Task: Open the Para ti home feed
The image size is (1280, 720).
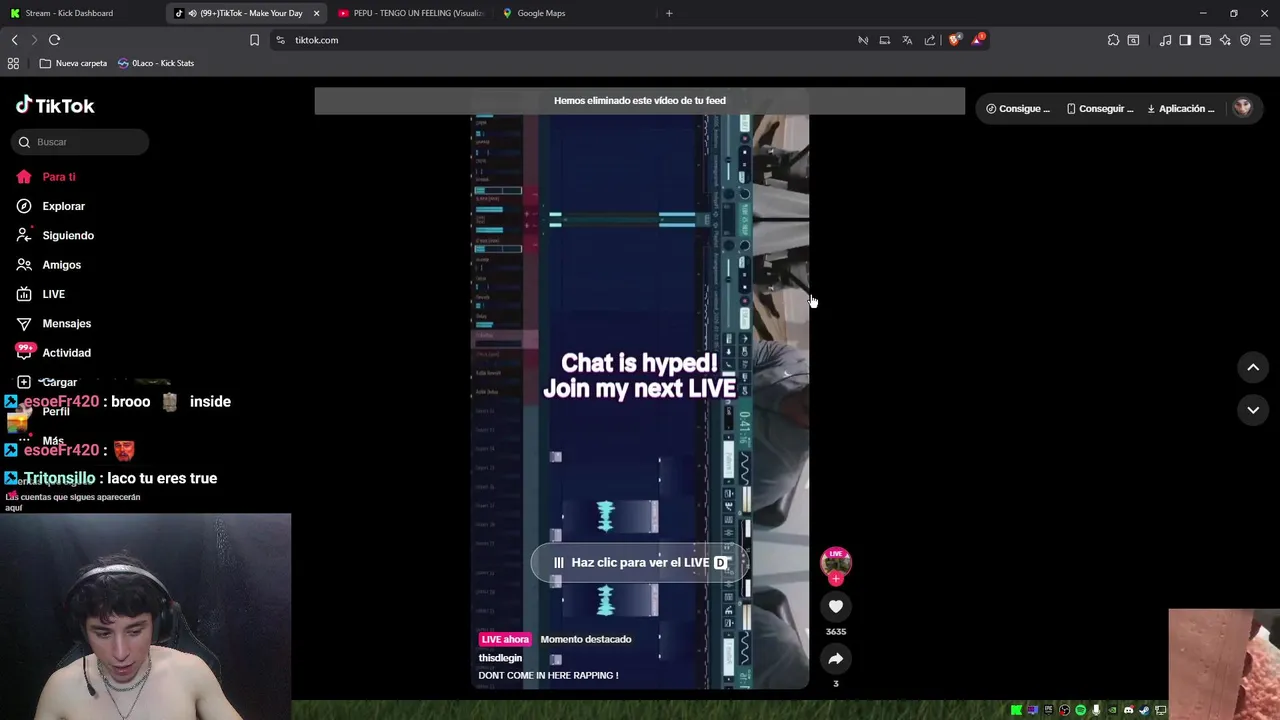Action: [x=46, y=177]
